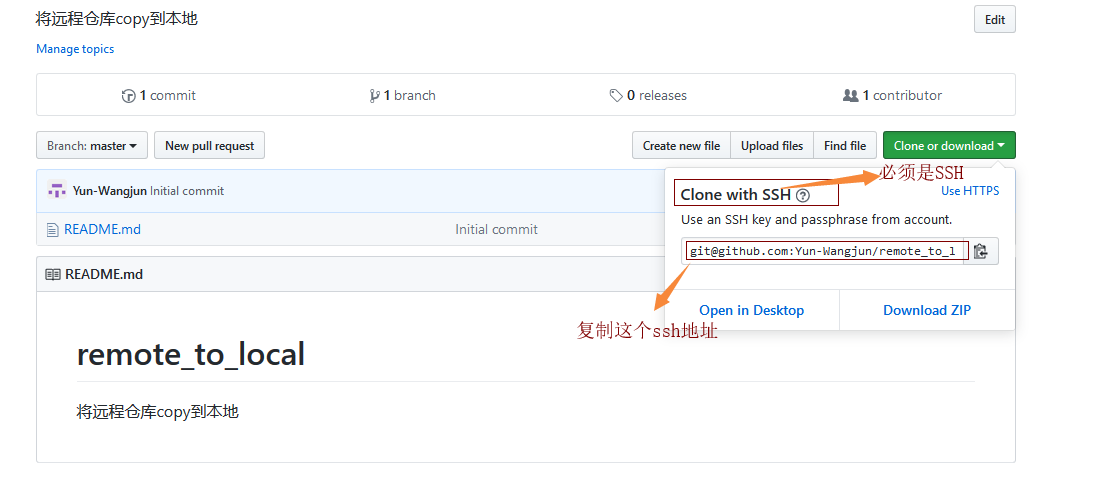
Task: Click the README.md title in readme header
Action: click(104, 275)
